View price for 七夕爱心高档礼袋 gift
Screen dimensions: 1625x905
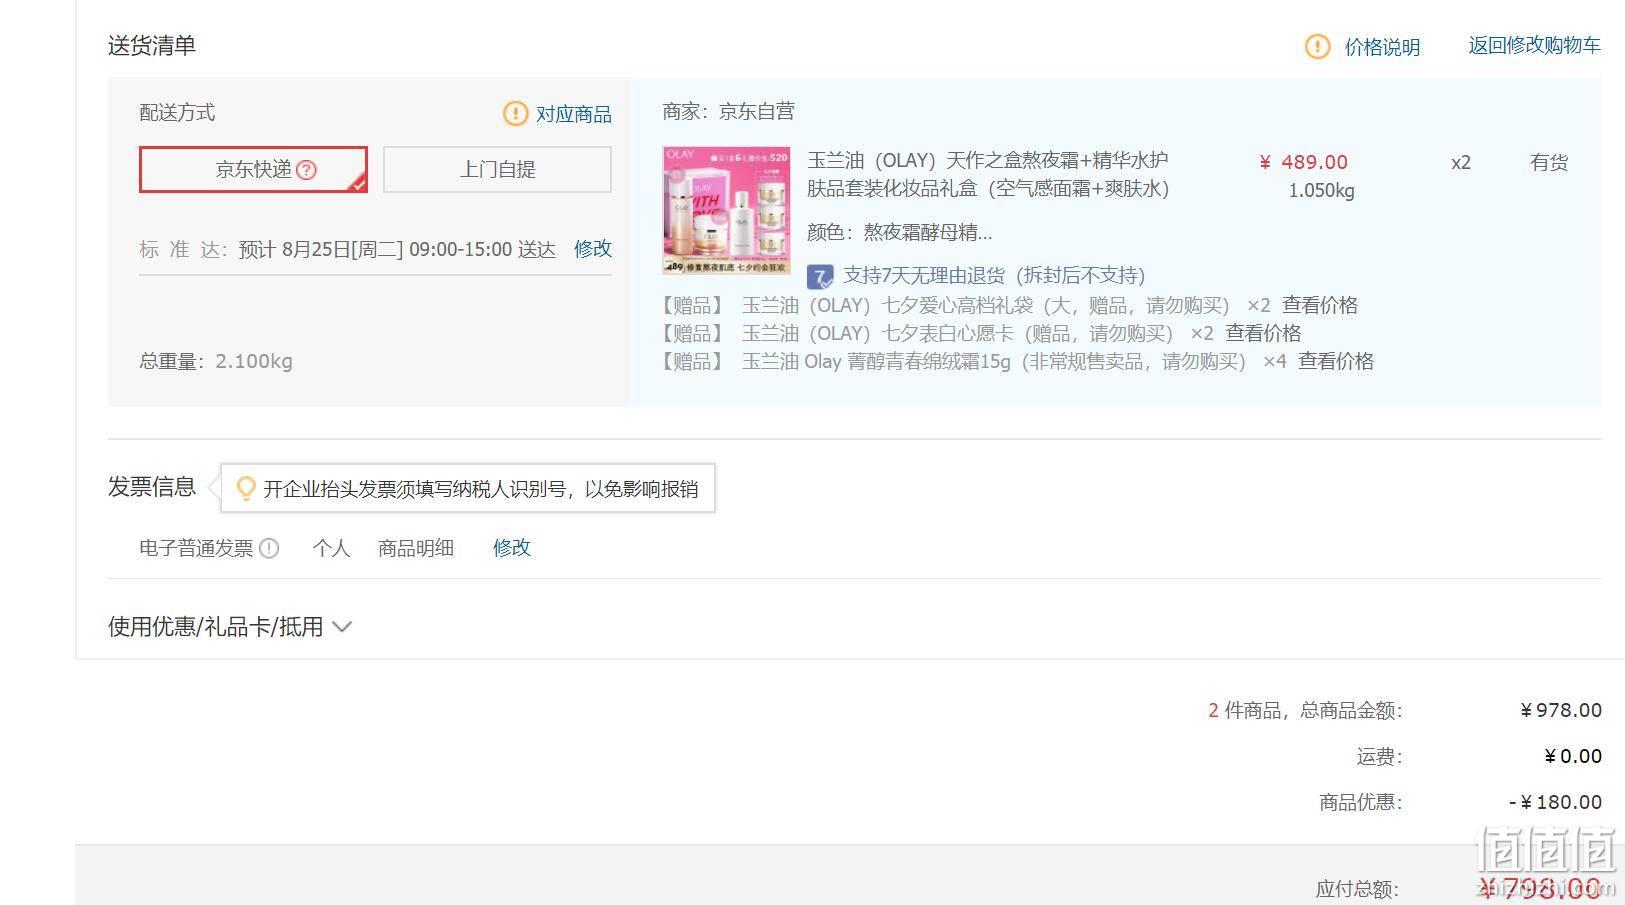pos(1320,305)
